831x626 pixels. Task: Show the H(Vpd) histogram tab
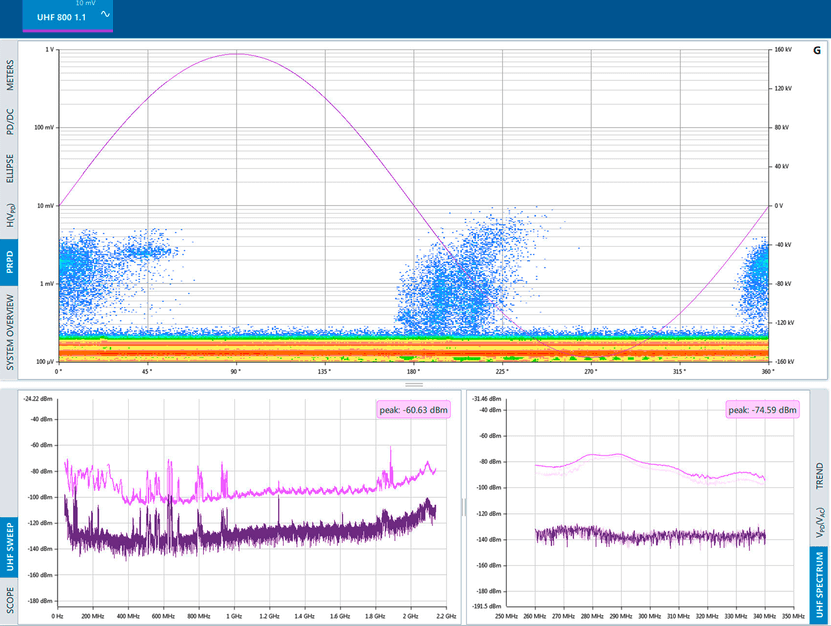point(10,216)
